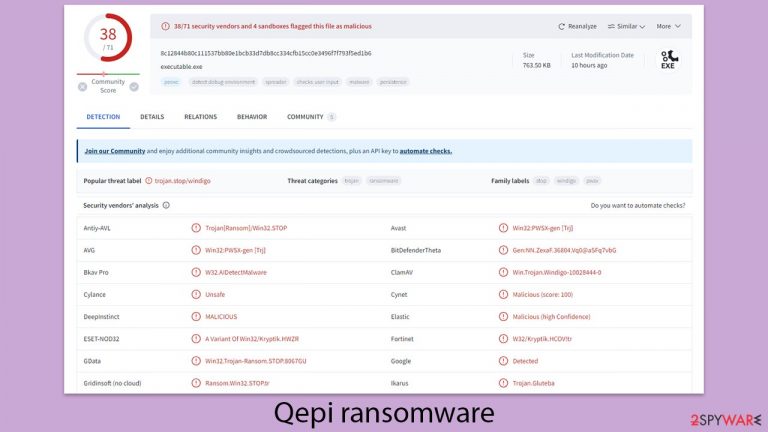Click Do you want to automate checks
The height and width of the screenshot is (432, 768).
click(x=638, y=205)
